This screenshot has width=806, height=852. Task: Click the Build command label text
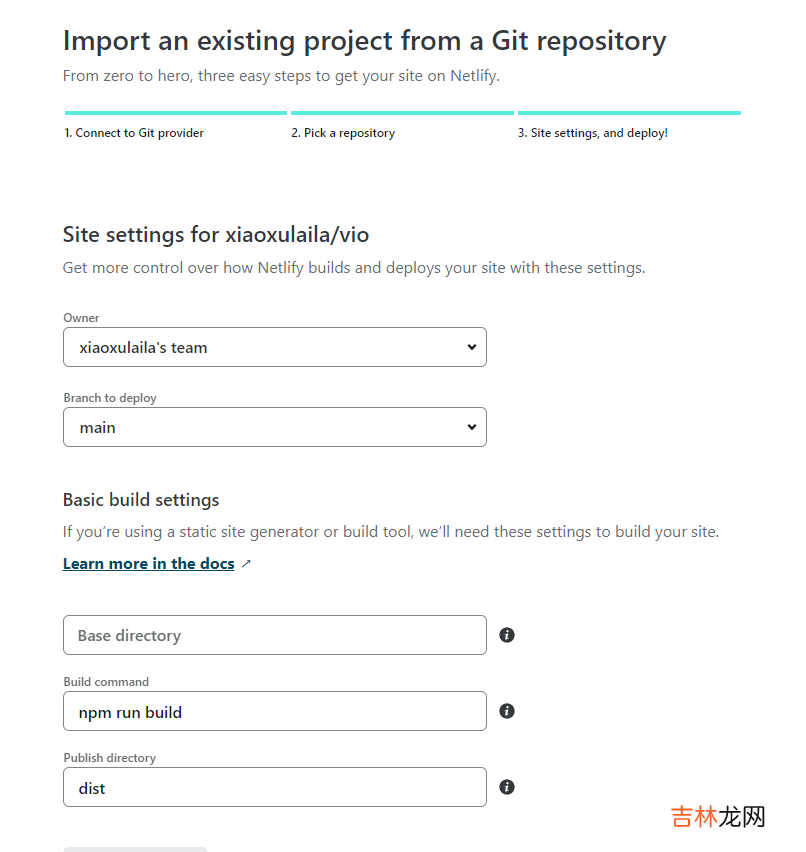pyautogui.click(x=106, y=682)
